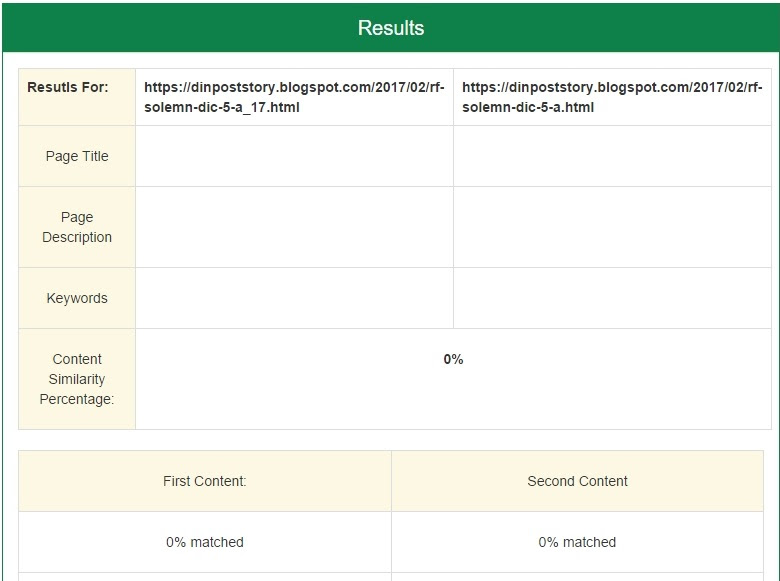Click 0% matched under First Content
This screenshot has width=780, height=581.
[204, 542]
